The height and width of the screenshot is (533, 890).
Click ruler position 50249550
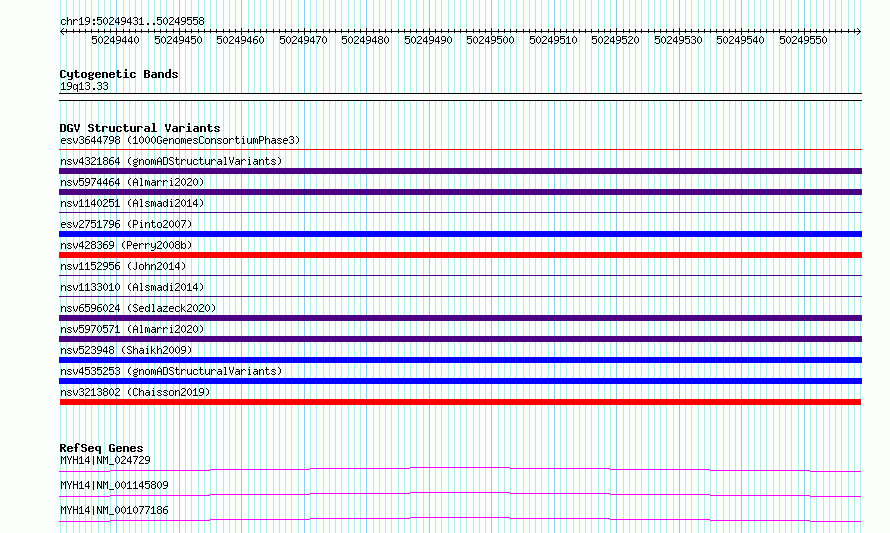coord(803,40)
